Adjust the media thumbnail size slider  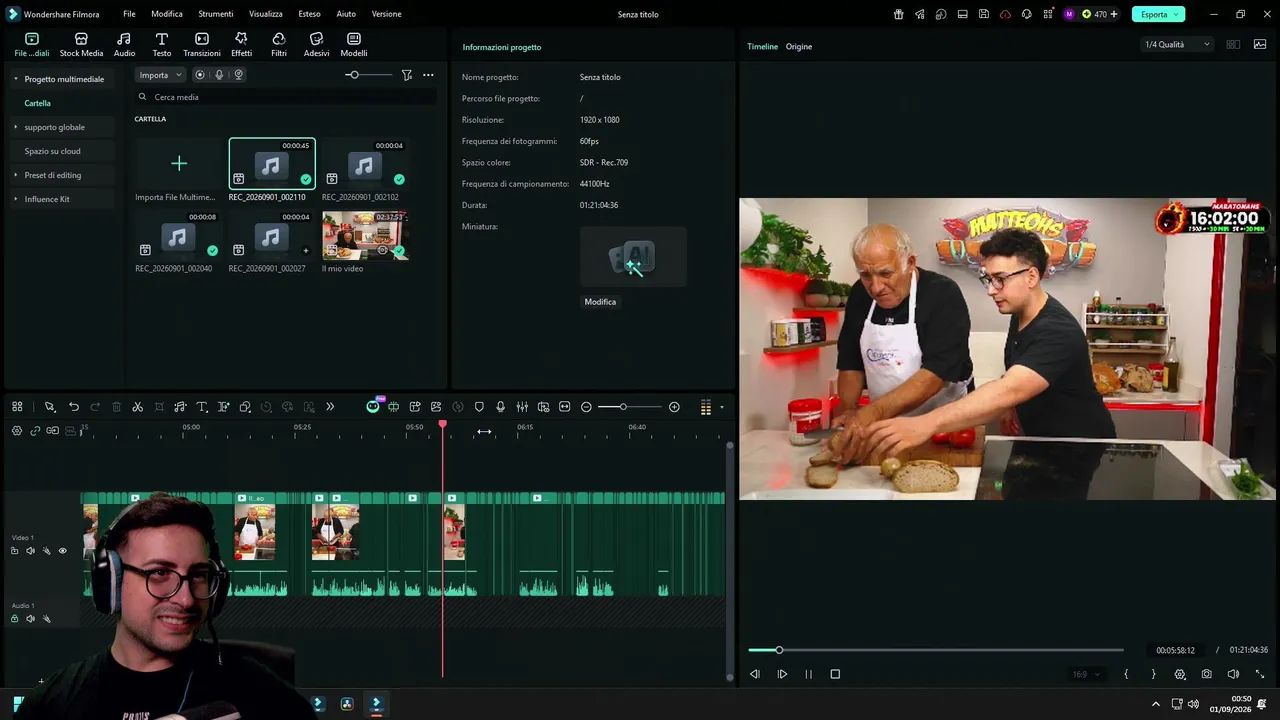coord(353,75)
